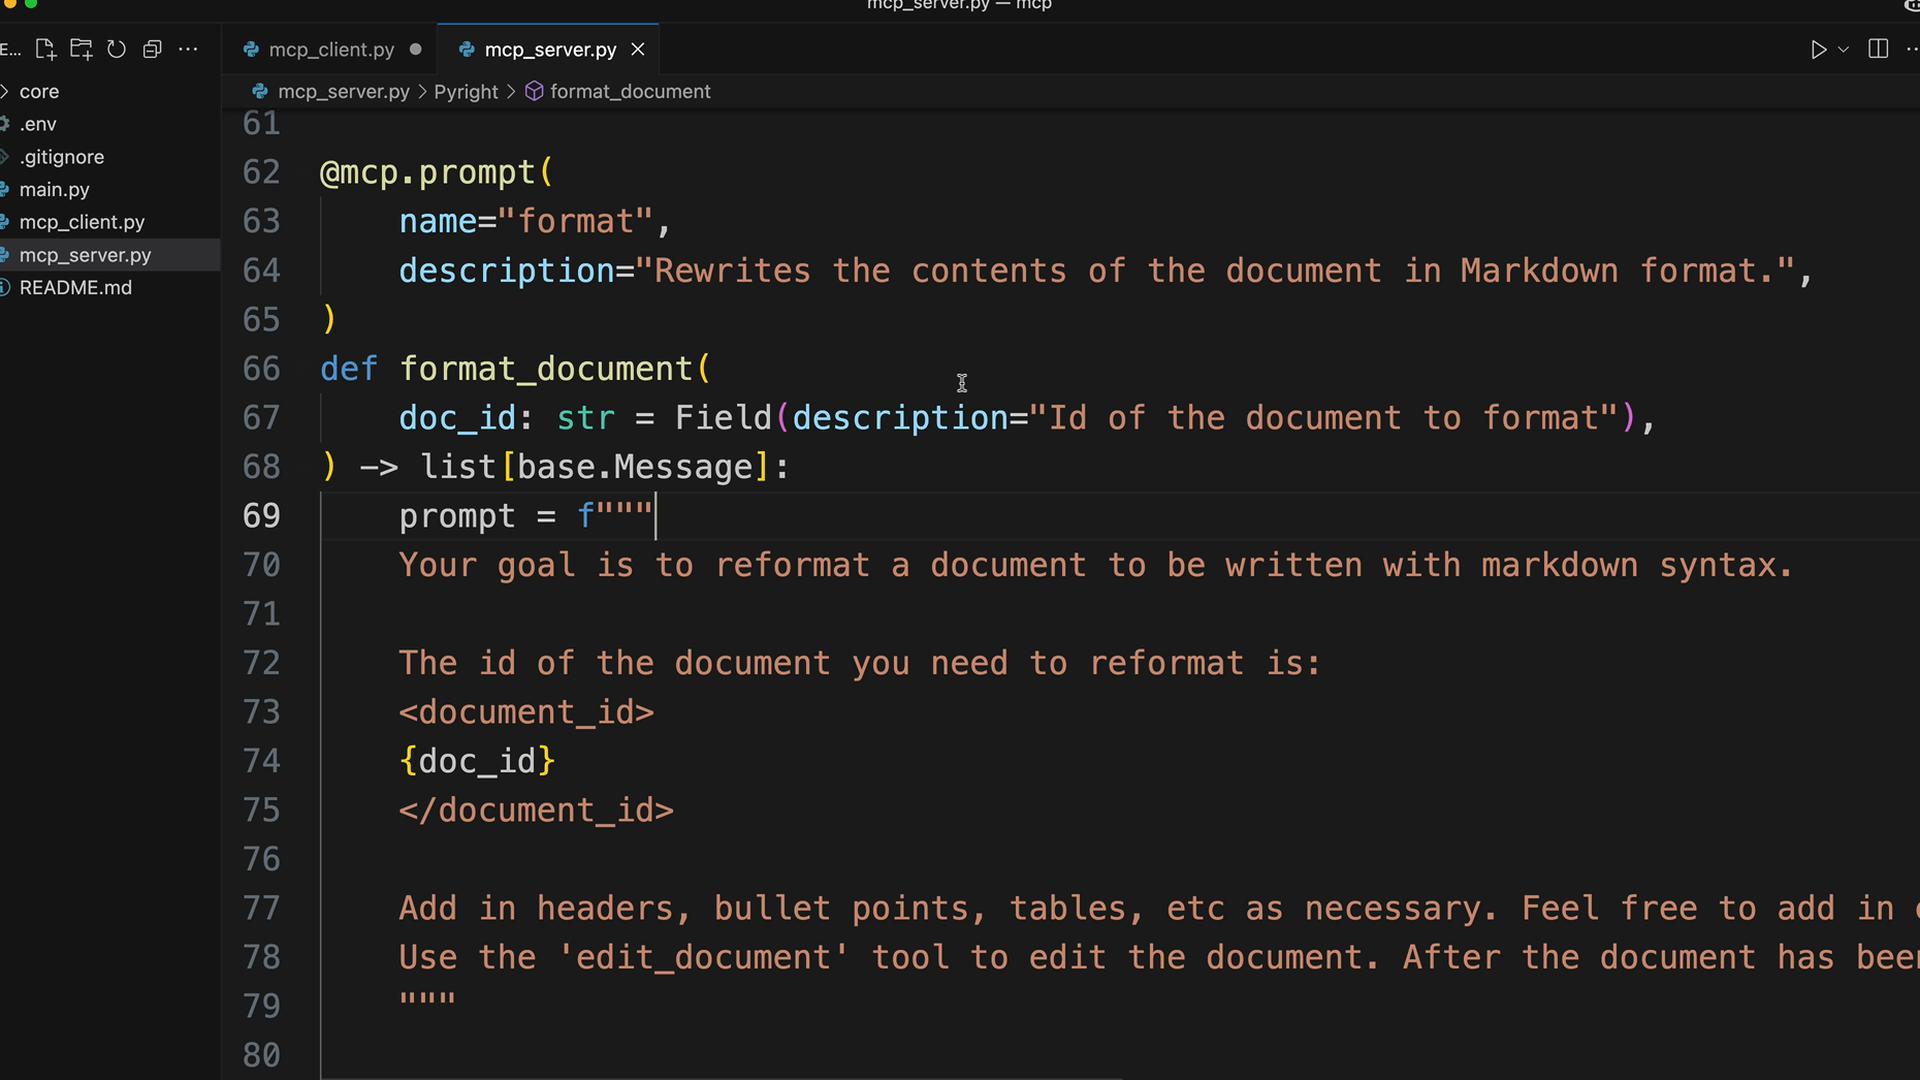Click the prompt variable on line 69

tap(457, 516)
